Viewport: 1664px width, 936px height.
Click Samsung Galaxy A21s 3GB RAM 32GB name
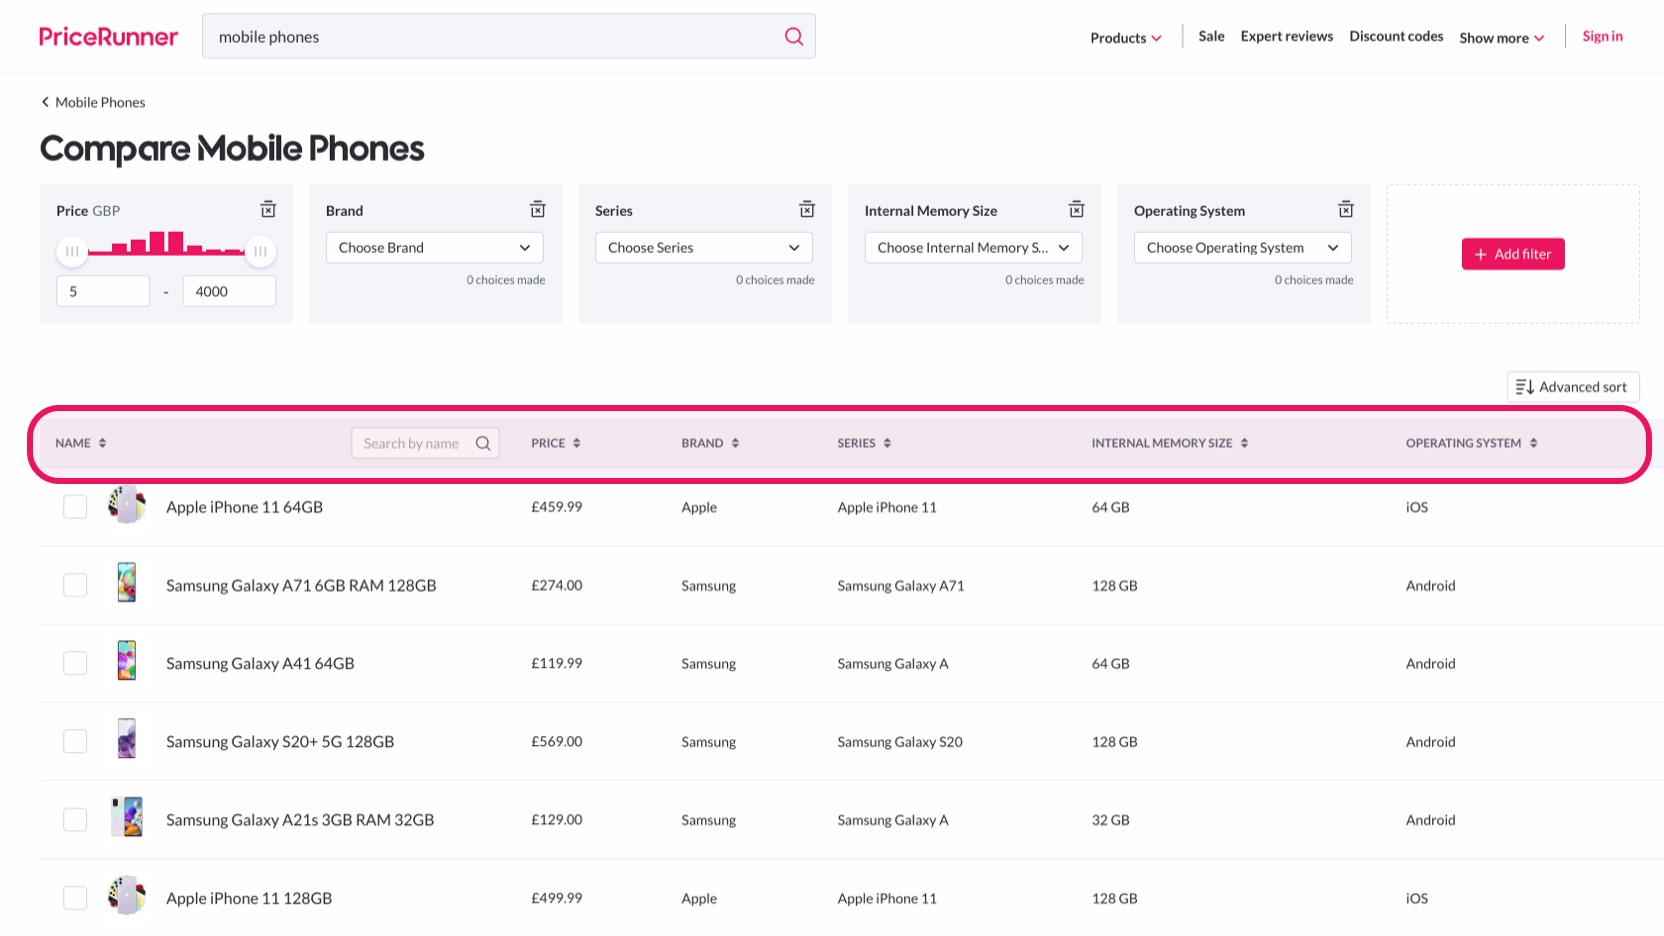pyautogui.click(x=300, y=820)
